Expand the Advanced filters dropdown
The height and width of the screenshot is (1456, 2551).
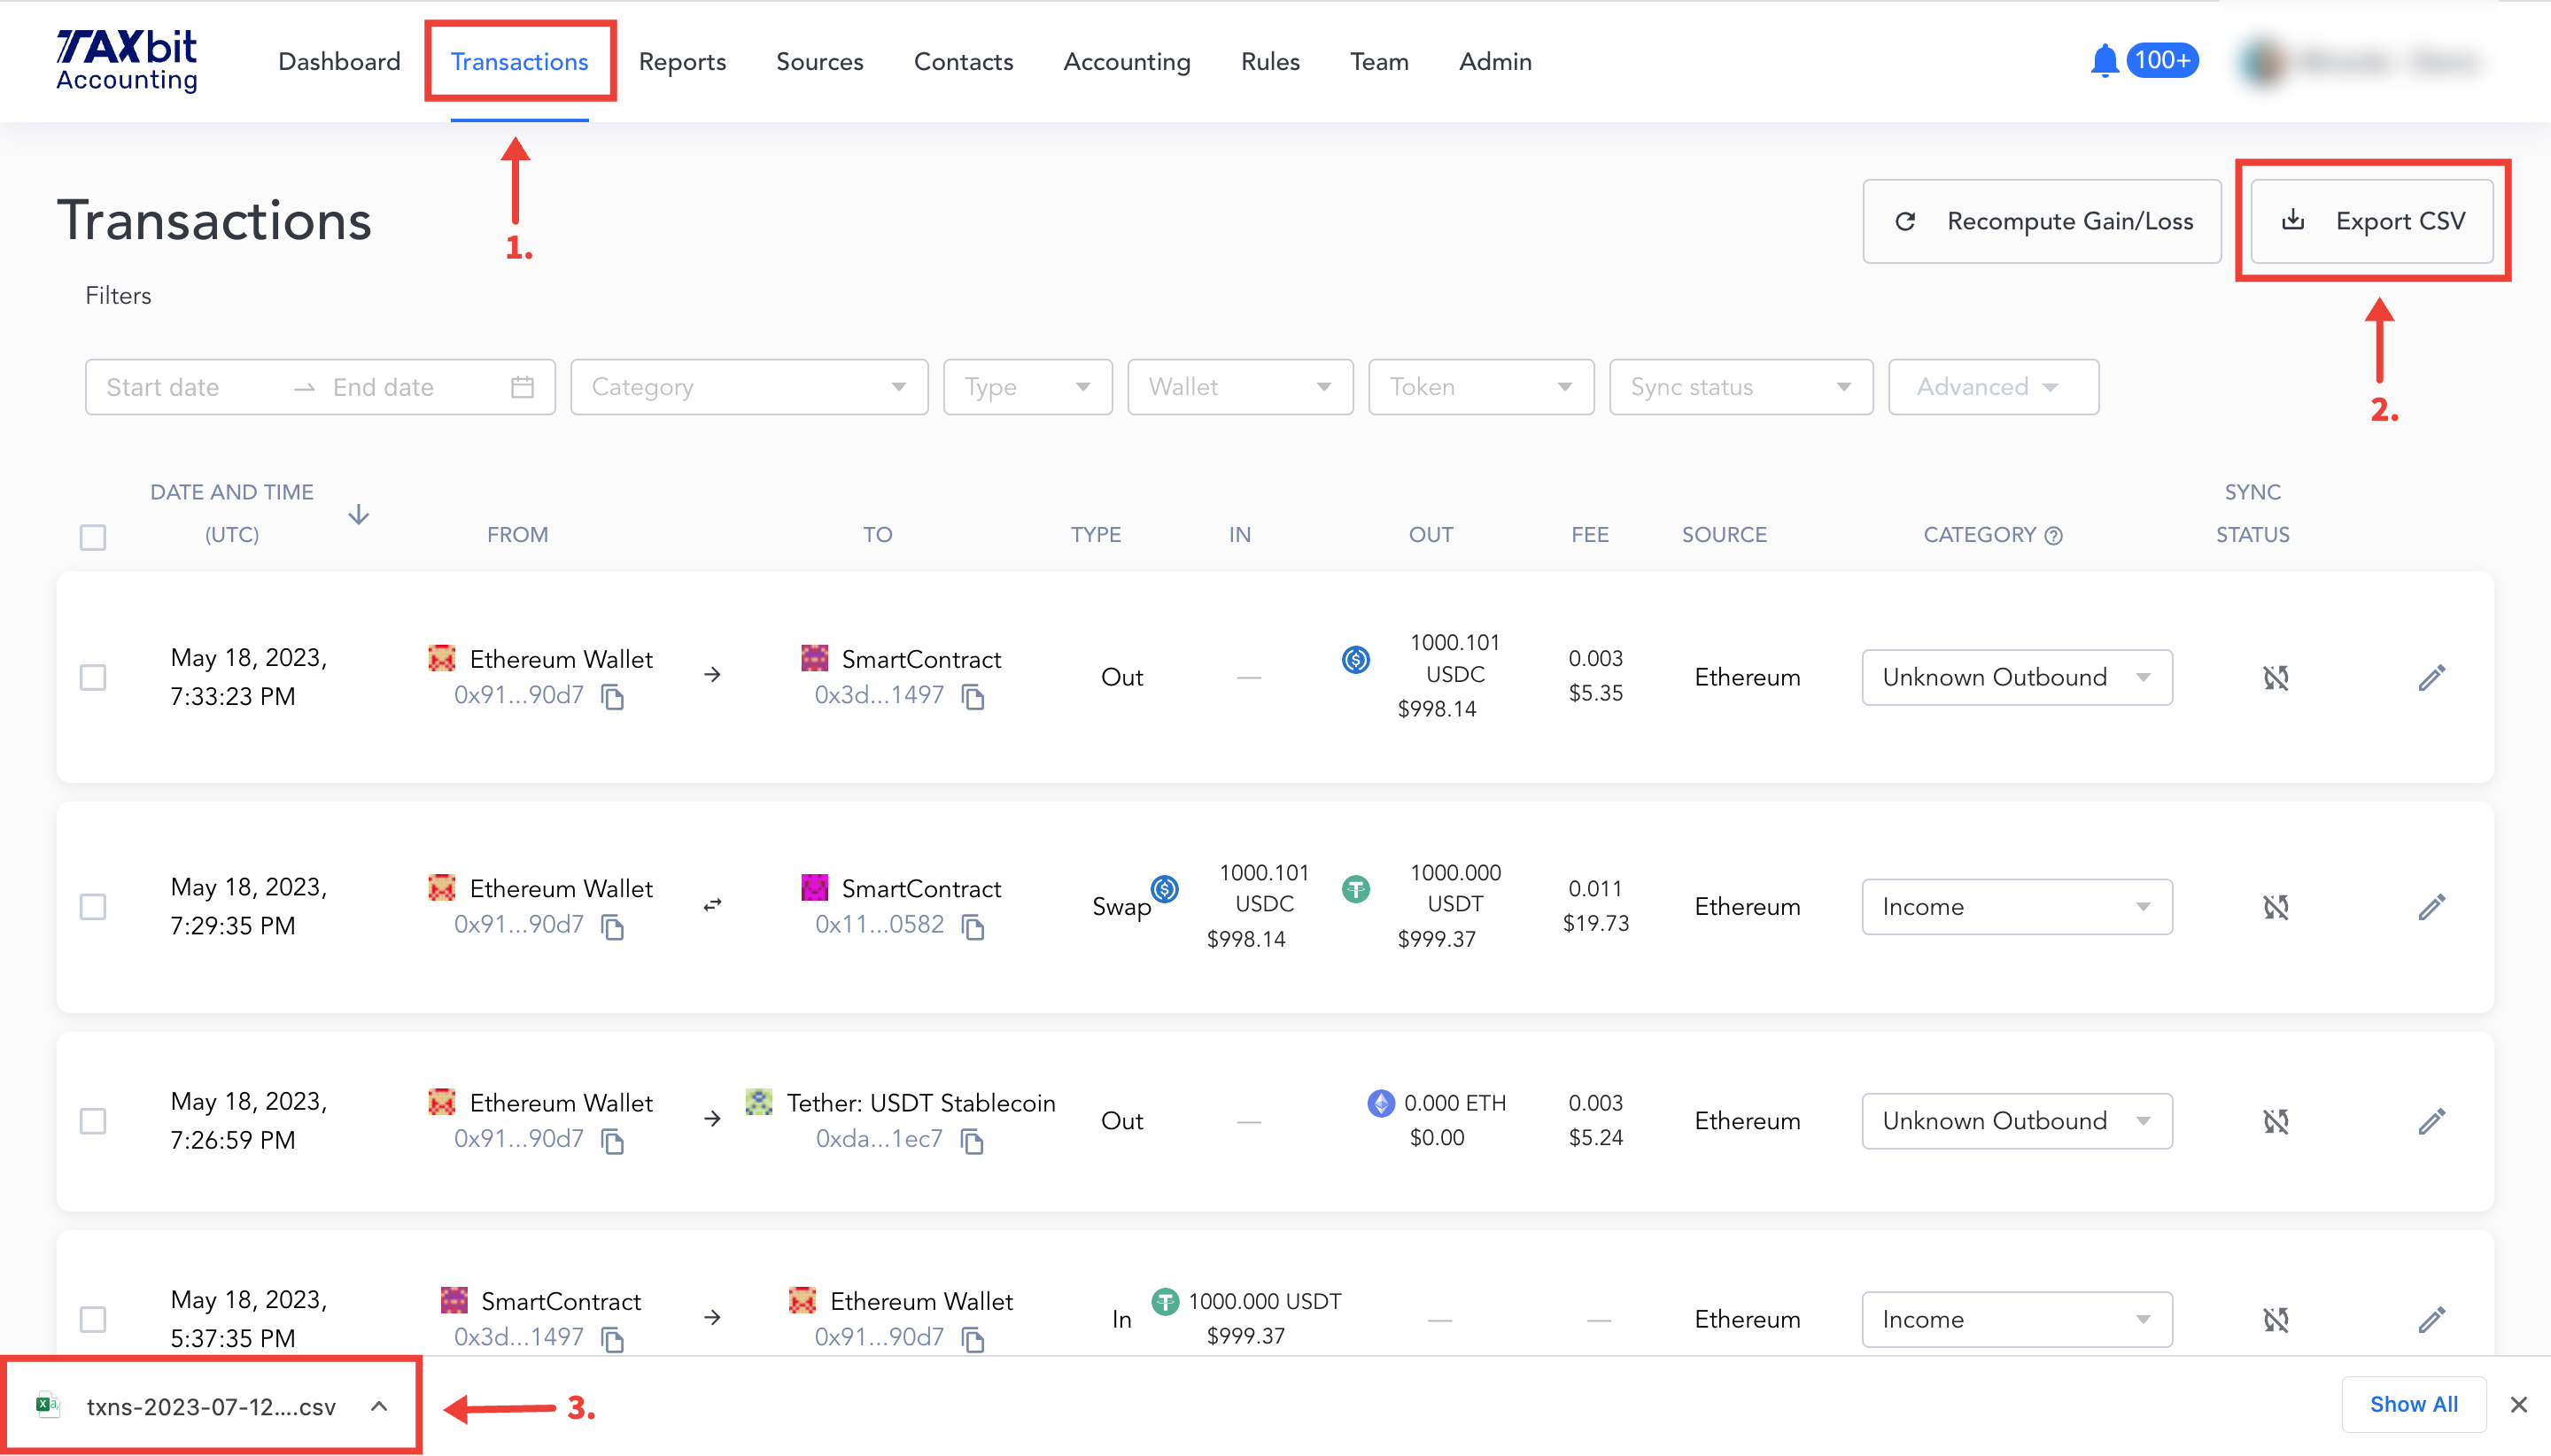1993,387
